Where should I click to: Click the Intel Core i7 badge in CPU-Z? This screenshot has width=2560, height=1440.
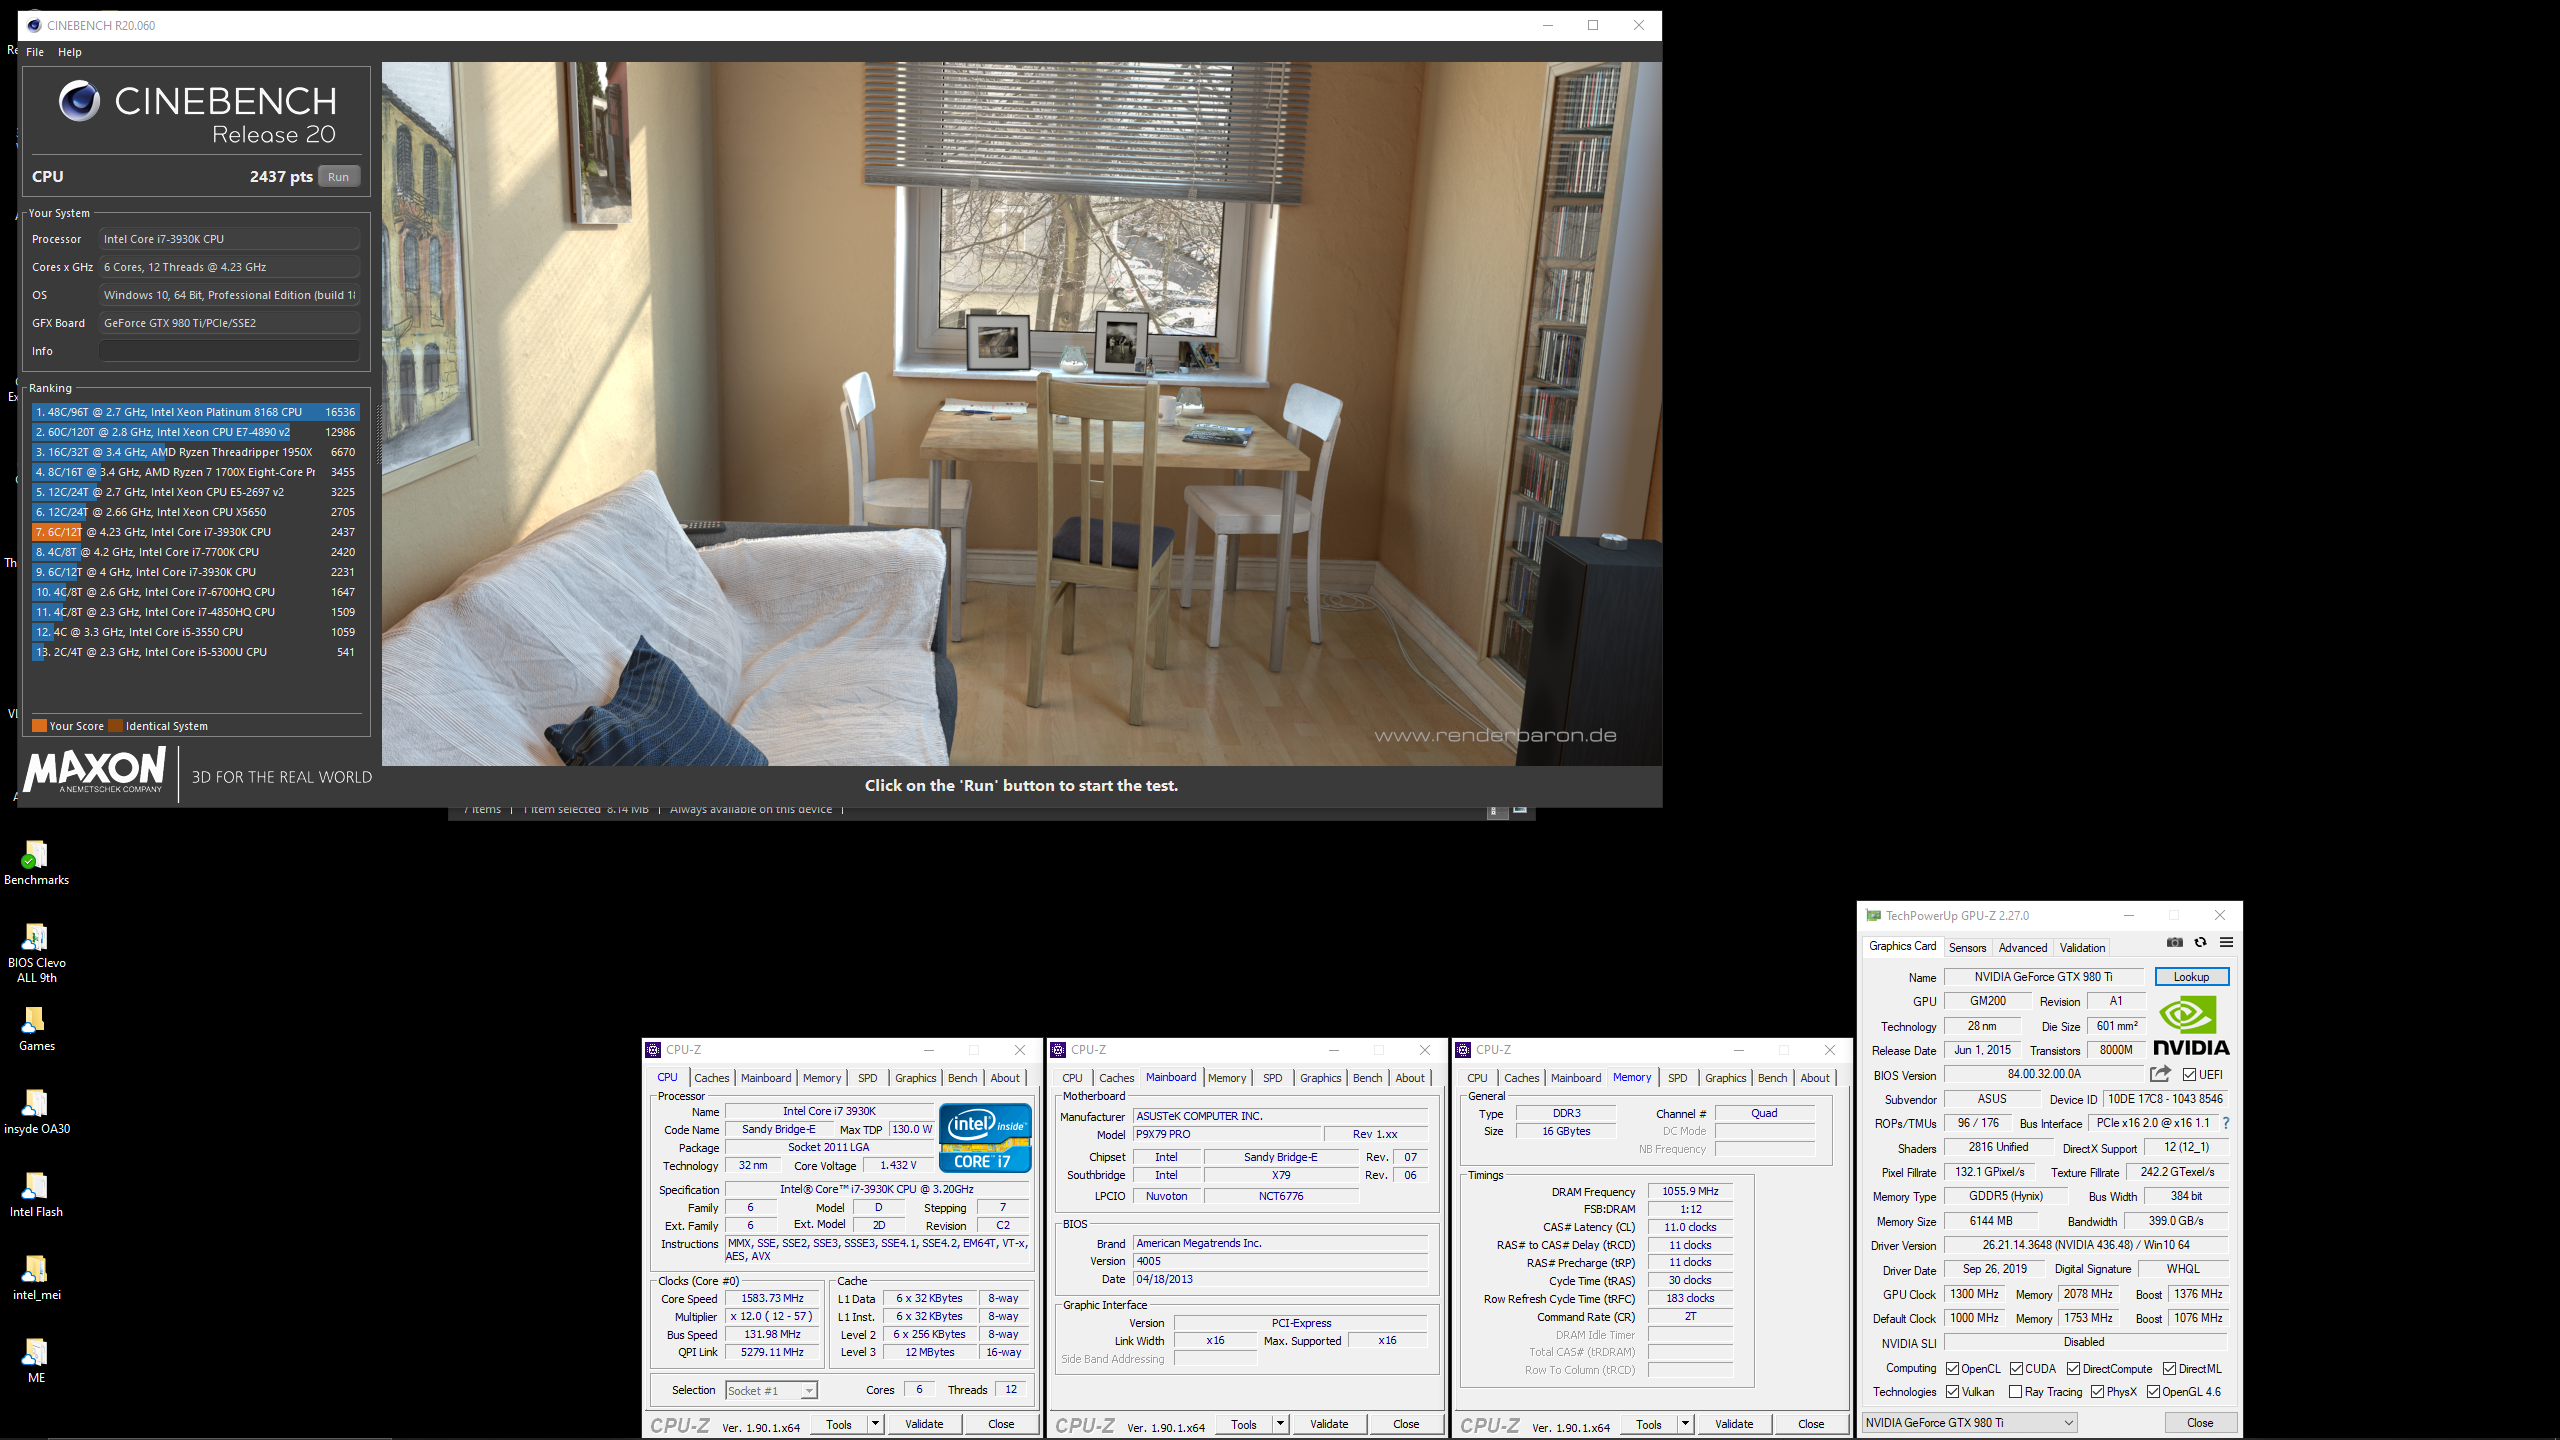pos(985,1137)
